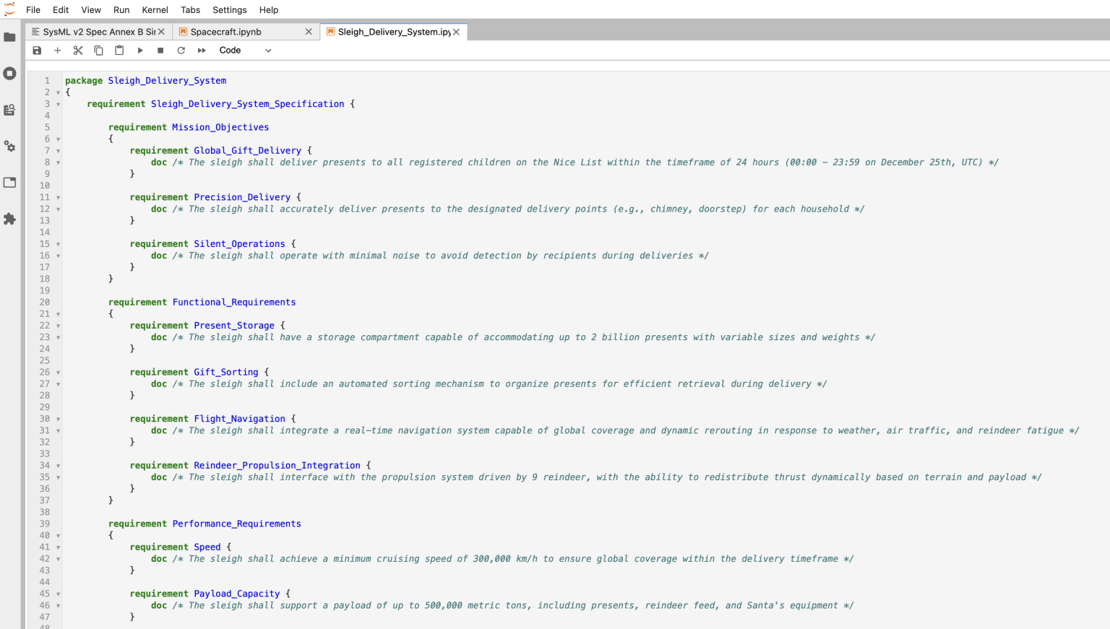The image size is (1110, 629).
Task: Close the Spacecraft.ipynb tab
Action: click(309, 32)
